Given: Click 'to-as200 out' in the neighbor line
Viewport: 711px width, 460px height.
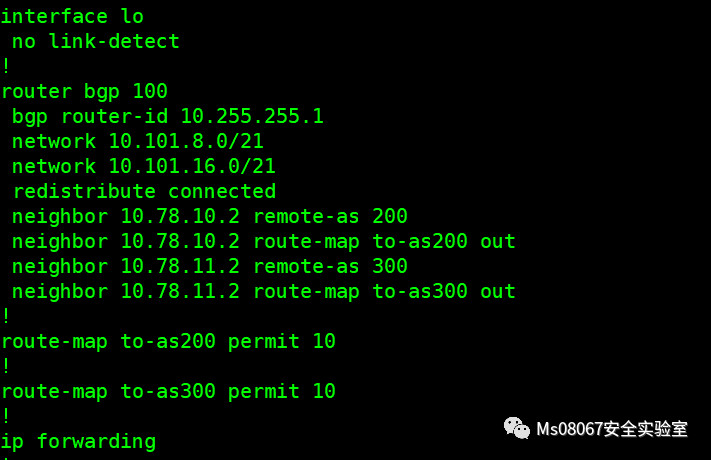Looking at the screenshot, I should coord(444,241).
